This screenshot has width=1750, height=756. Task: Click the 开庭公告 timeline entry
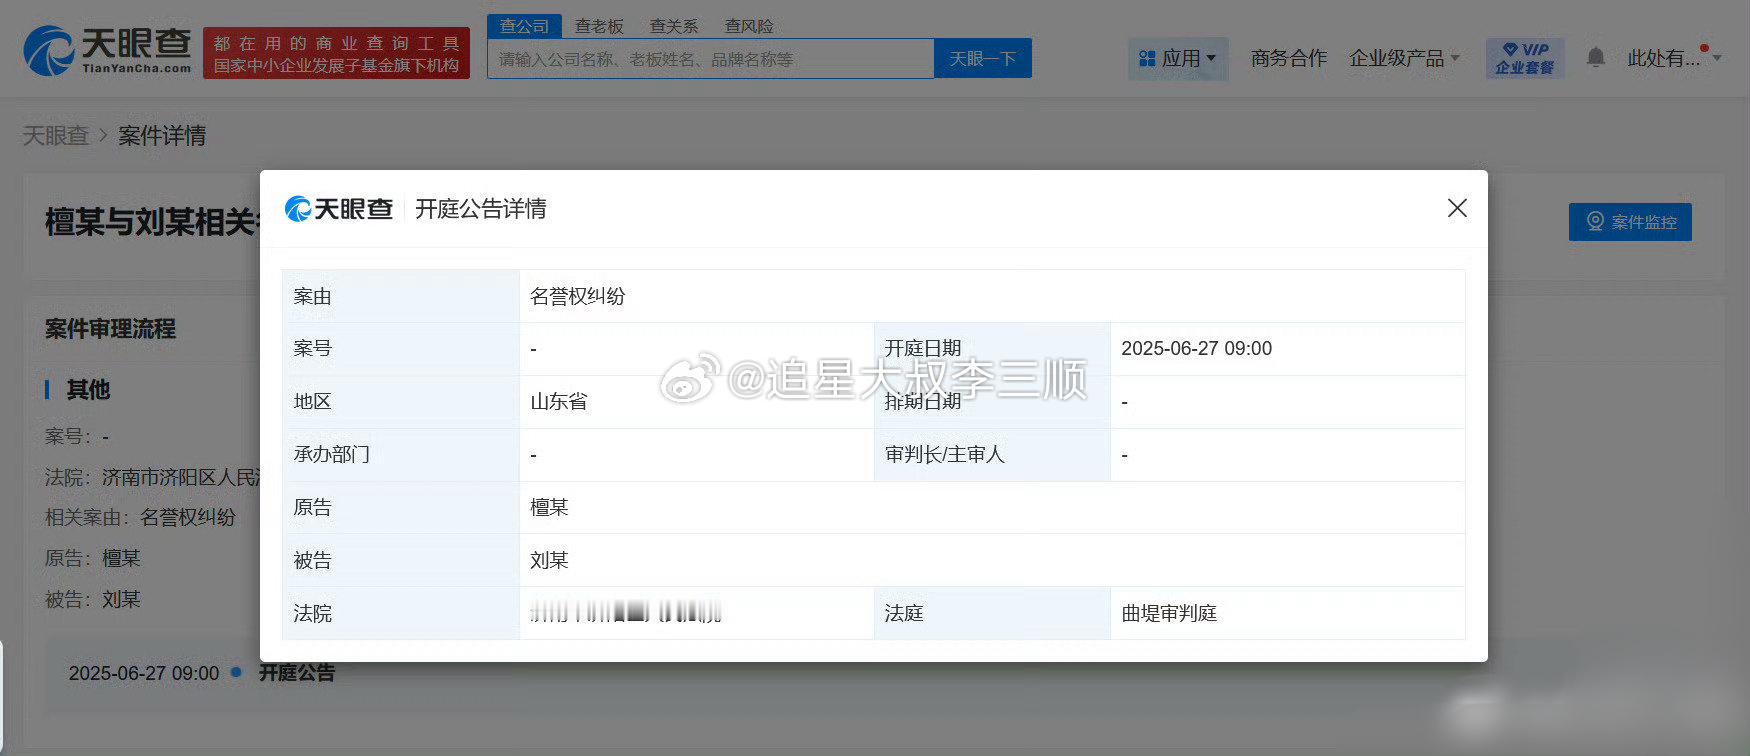pyautogui.click(x=296, y=673)
